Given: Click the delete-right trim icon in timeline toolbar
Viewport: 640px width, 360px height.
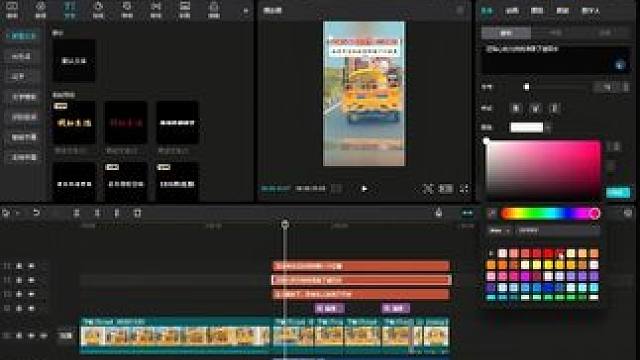Looking at the screenshot, I should click(x=117, y=213).
